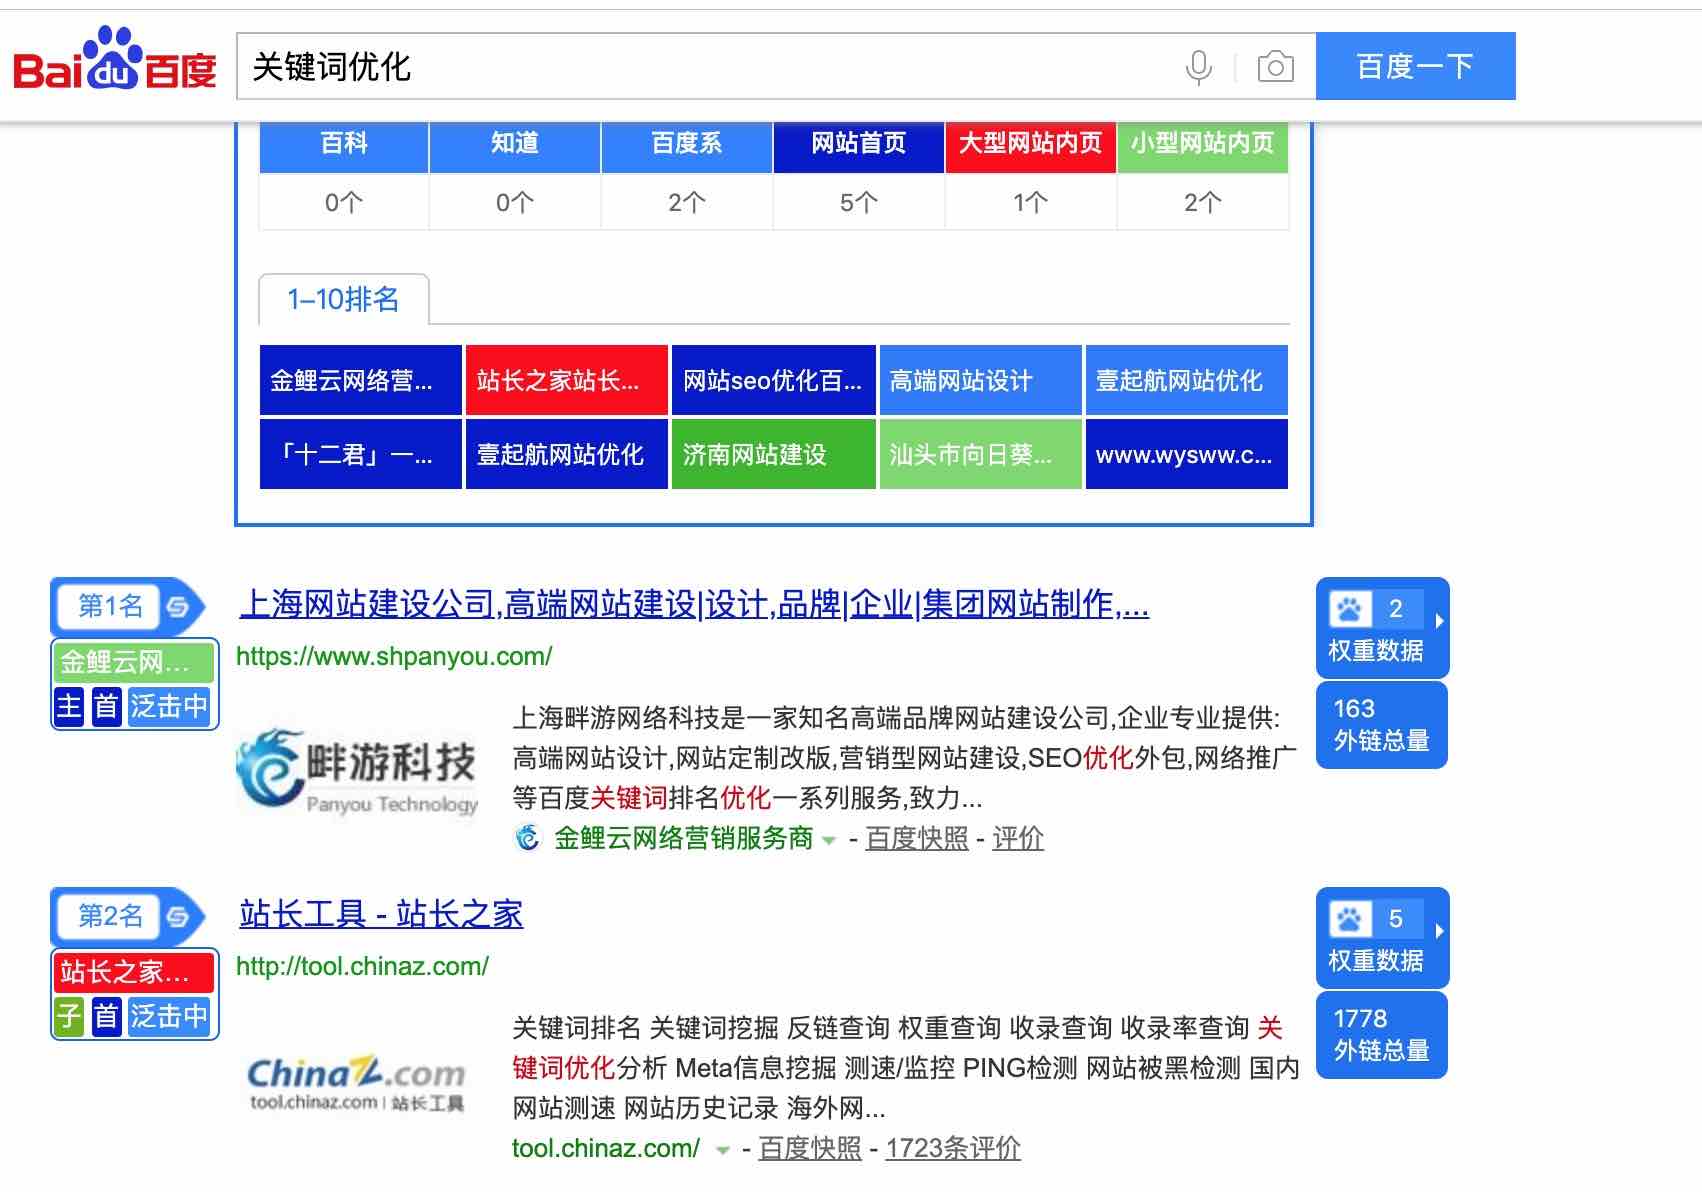Expand first result 权重数据 arrow
1702x1192 pixels.
pos(1439,620)
